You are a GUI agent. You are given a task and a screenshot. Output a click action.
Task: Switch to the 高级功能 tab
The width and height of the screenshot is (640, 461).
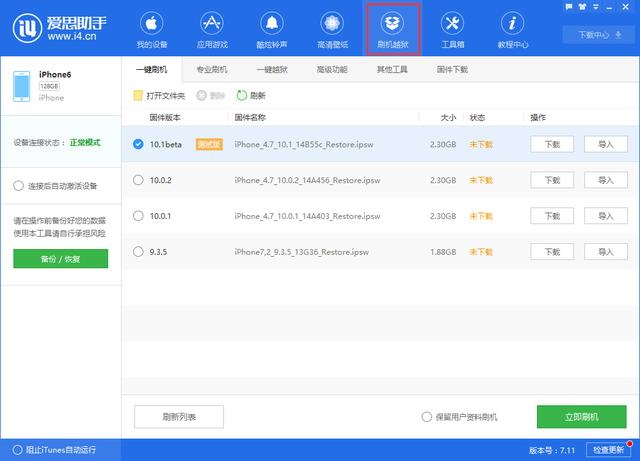point(332,69)
